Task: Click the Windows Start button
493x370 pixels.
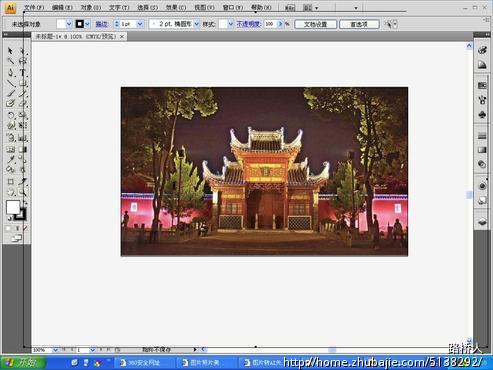Action: click(x=23, y=362)
